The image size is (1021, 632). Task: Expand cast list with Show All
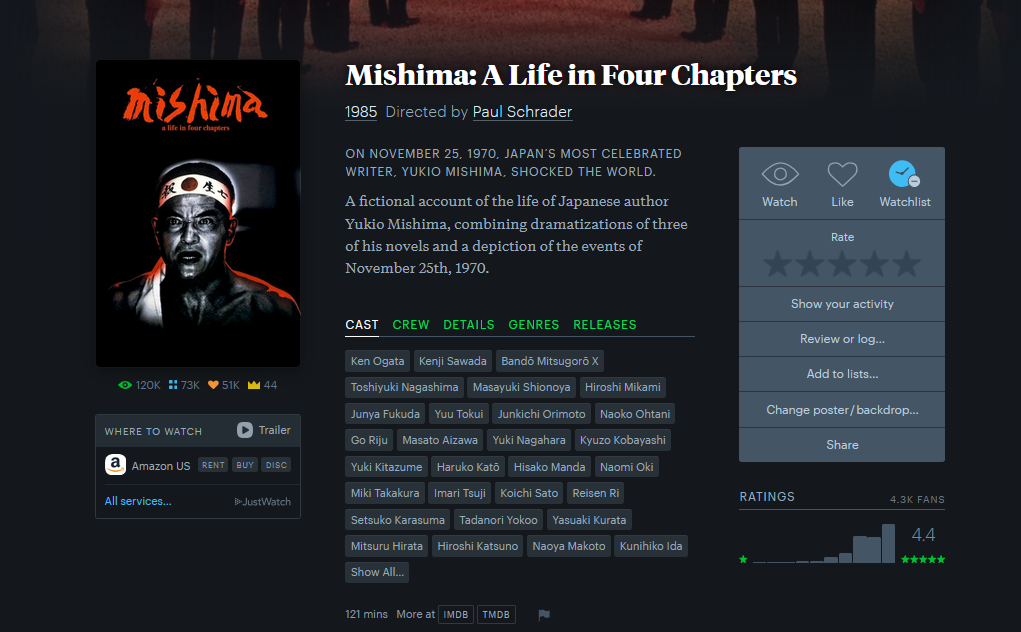(x=377, y=572)
